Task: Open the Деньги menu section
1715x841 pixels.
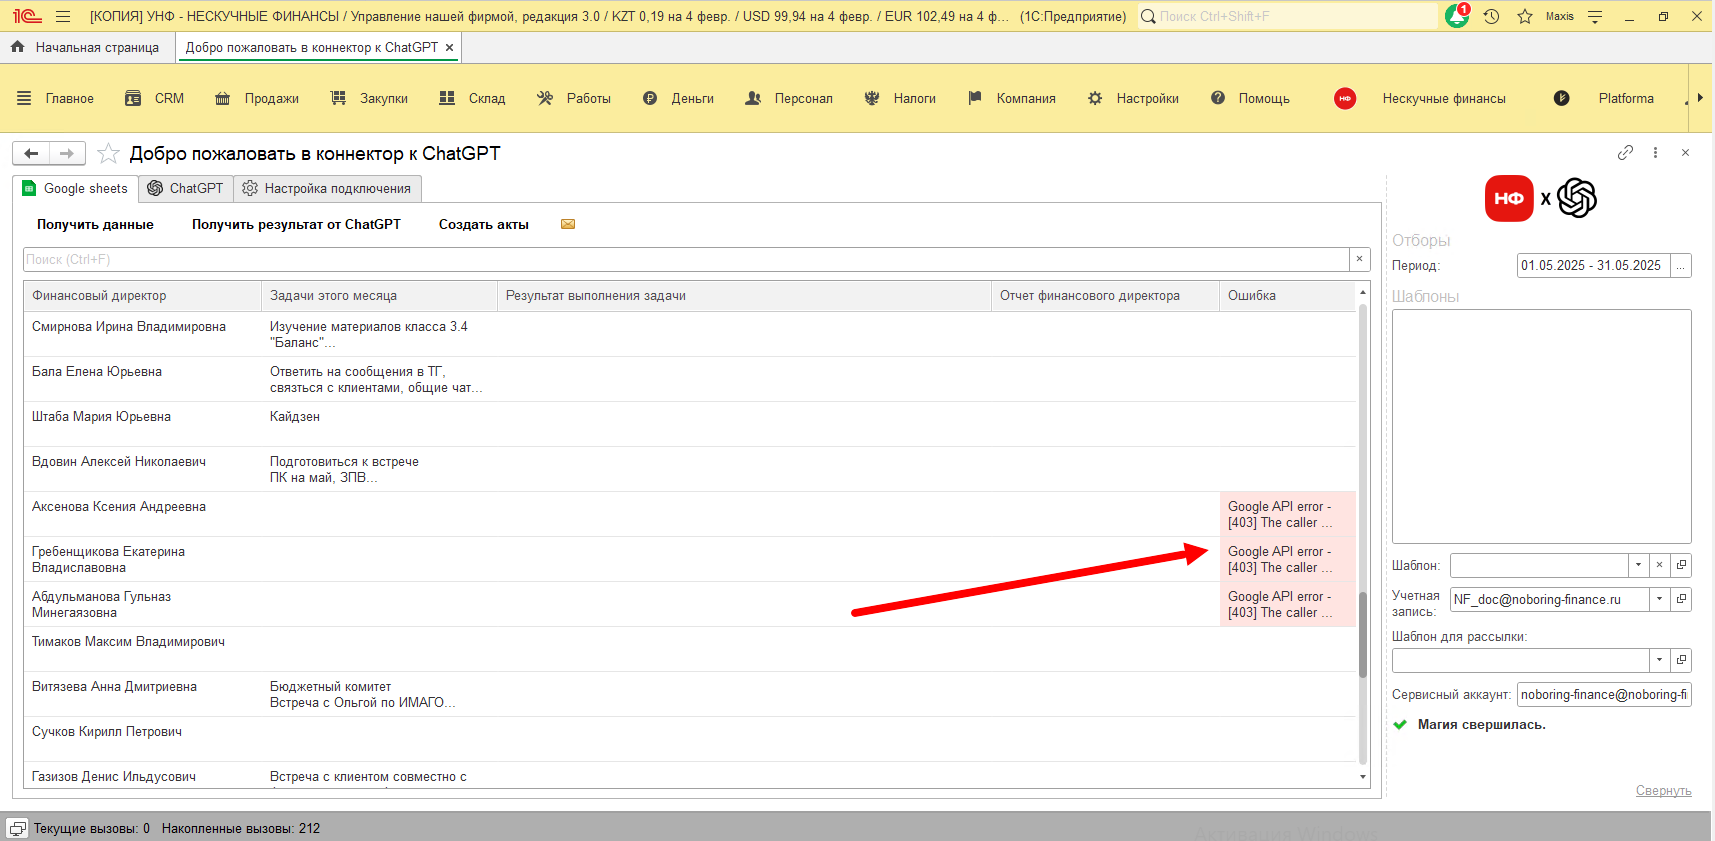Action: [x=679, y=98]
